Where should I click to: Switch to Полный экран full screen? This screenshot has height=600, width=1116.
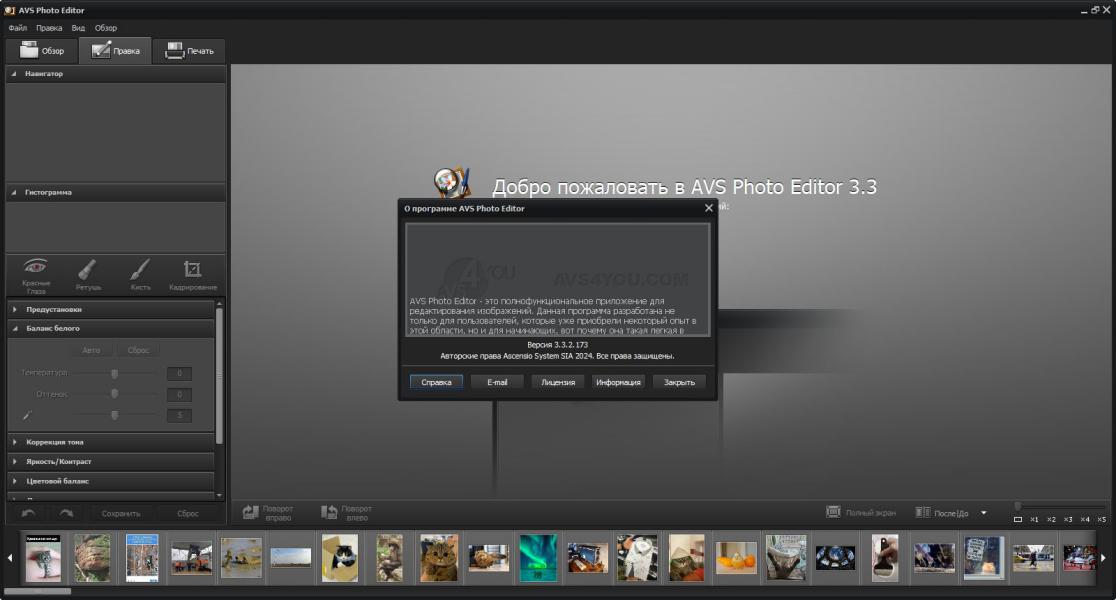pyautogui.click(x=860, y=512)
